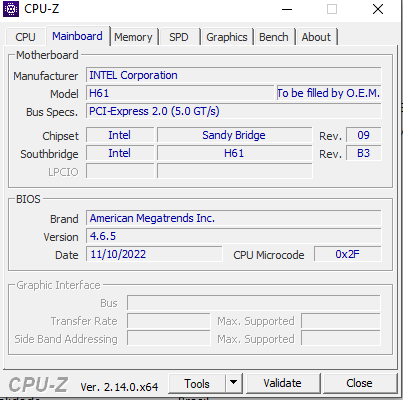Switch to the CPU tab
Viewport: 403px width, 400px height.
pos(25,37)
